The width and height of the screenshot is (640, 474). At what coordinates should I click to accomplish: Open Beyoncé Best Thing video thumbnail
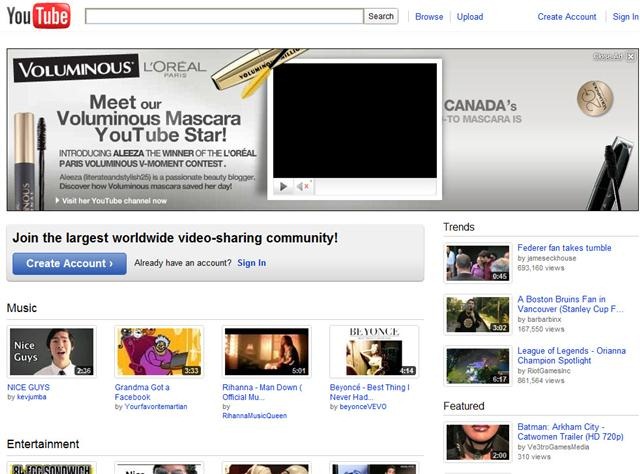pos(373,352)
